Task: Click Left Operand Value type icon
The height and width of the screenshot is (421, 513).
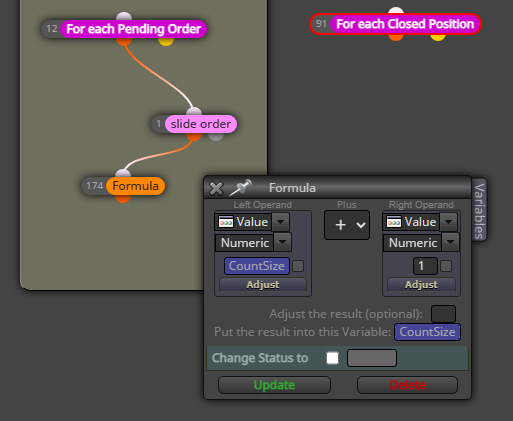Action: point(226,222)
